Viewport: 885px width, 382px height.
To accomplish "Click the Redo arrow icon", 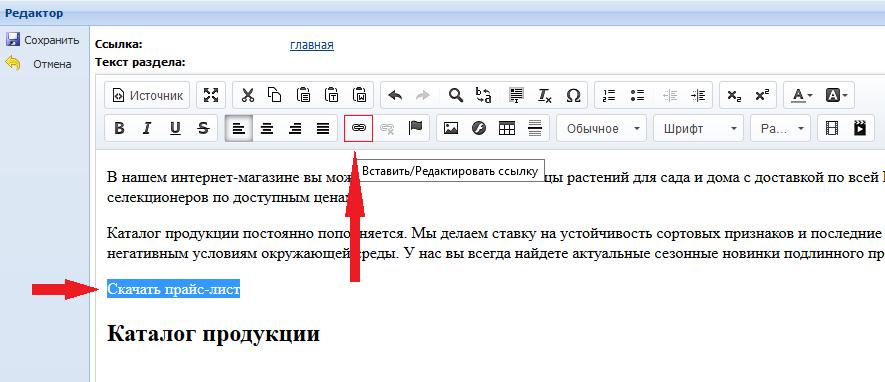I will point(423,95).
